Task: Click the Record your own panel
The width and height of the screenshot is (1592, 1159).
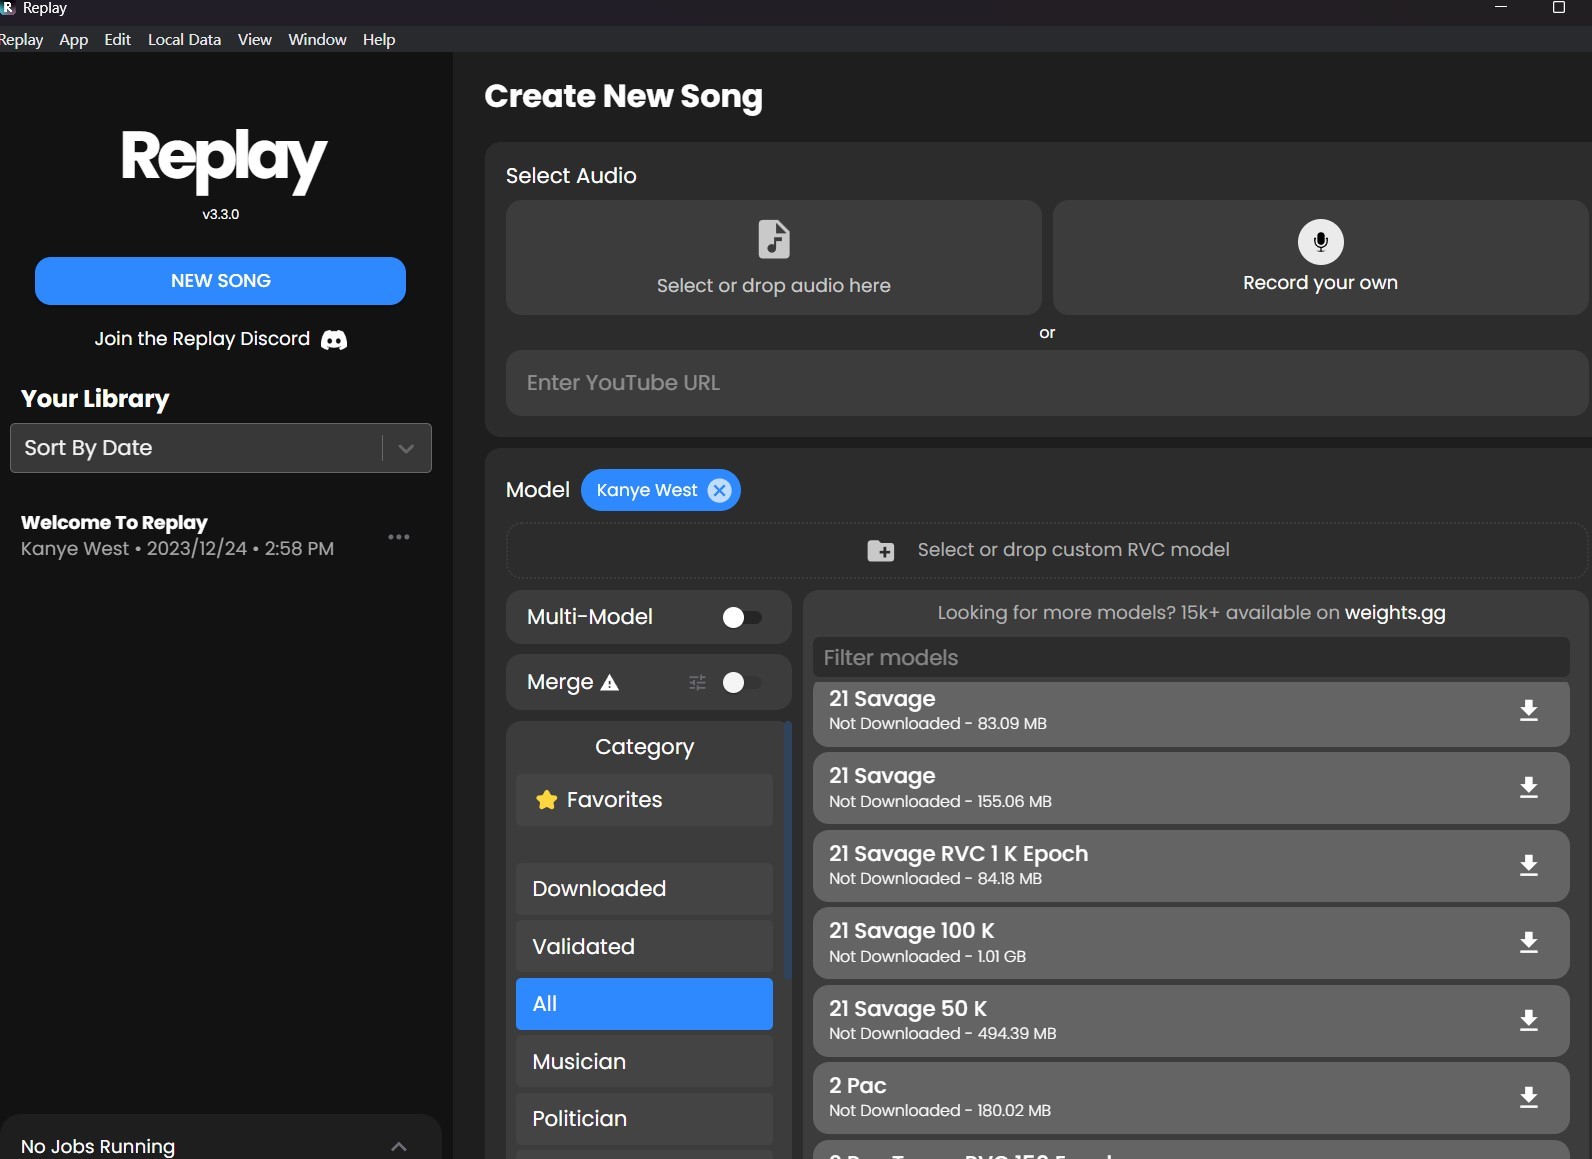Action: pyautogui.click(x=1320, y=258)
